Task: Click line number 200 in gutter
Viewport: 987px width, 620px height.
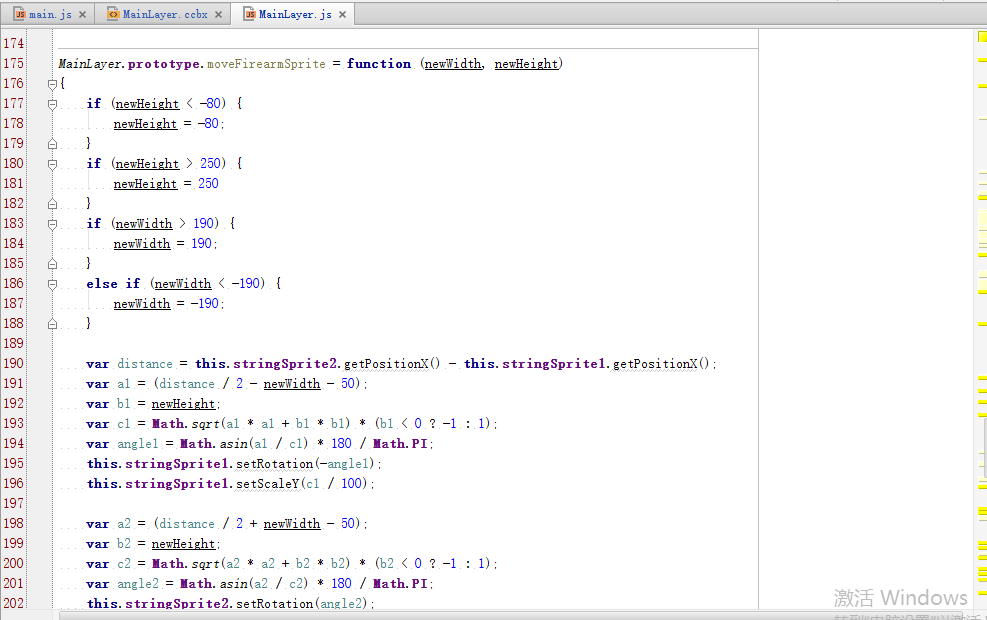Action: click(x=13, y=563)
